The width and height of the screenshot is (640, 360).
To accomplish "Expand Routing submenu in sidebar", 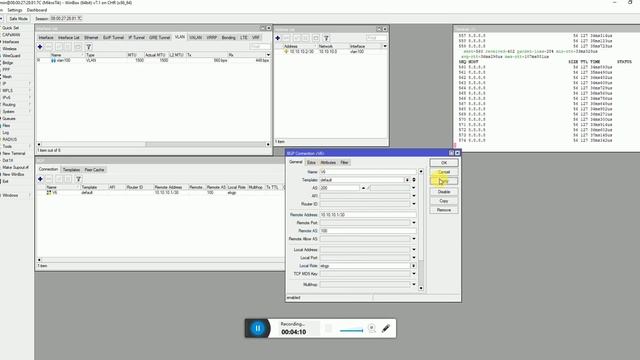I will pyautogui.click(x=16, y=104).
